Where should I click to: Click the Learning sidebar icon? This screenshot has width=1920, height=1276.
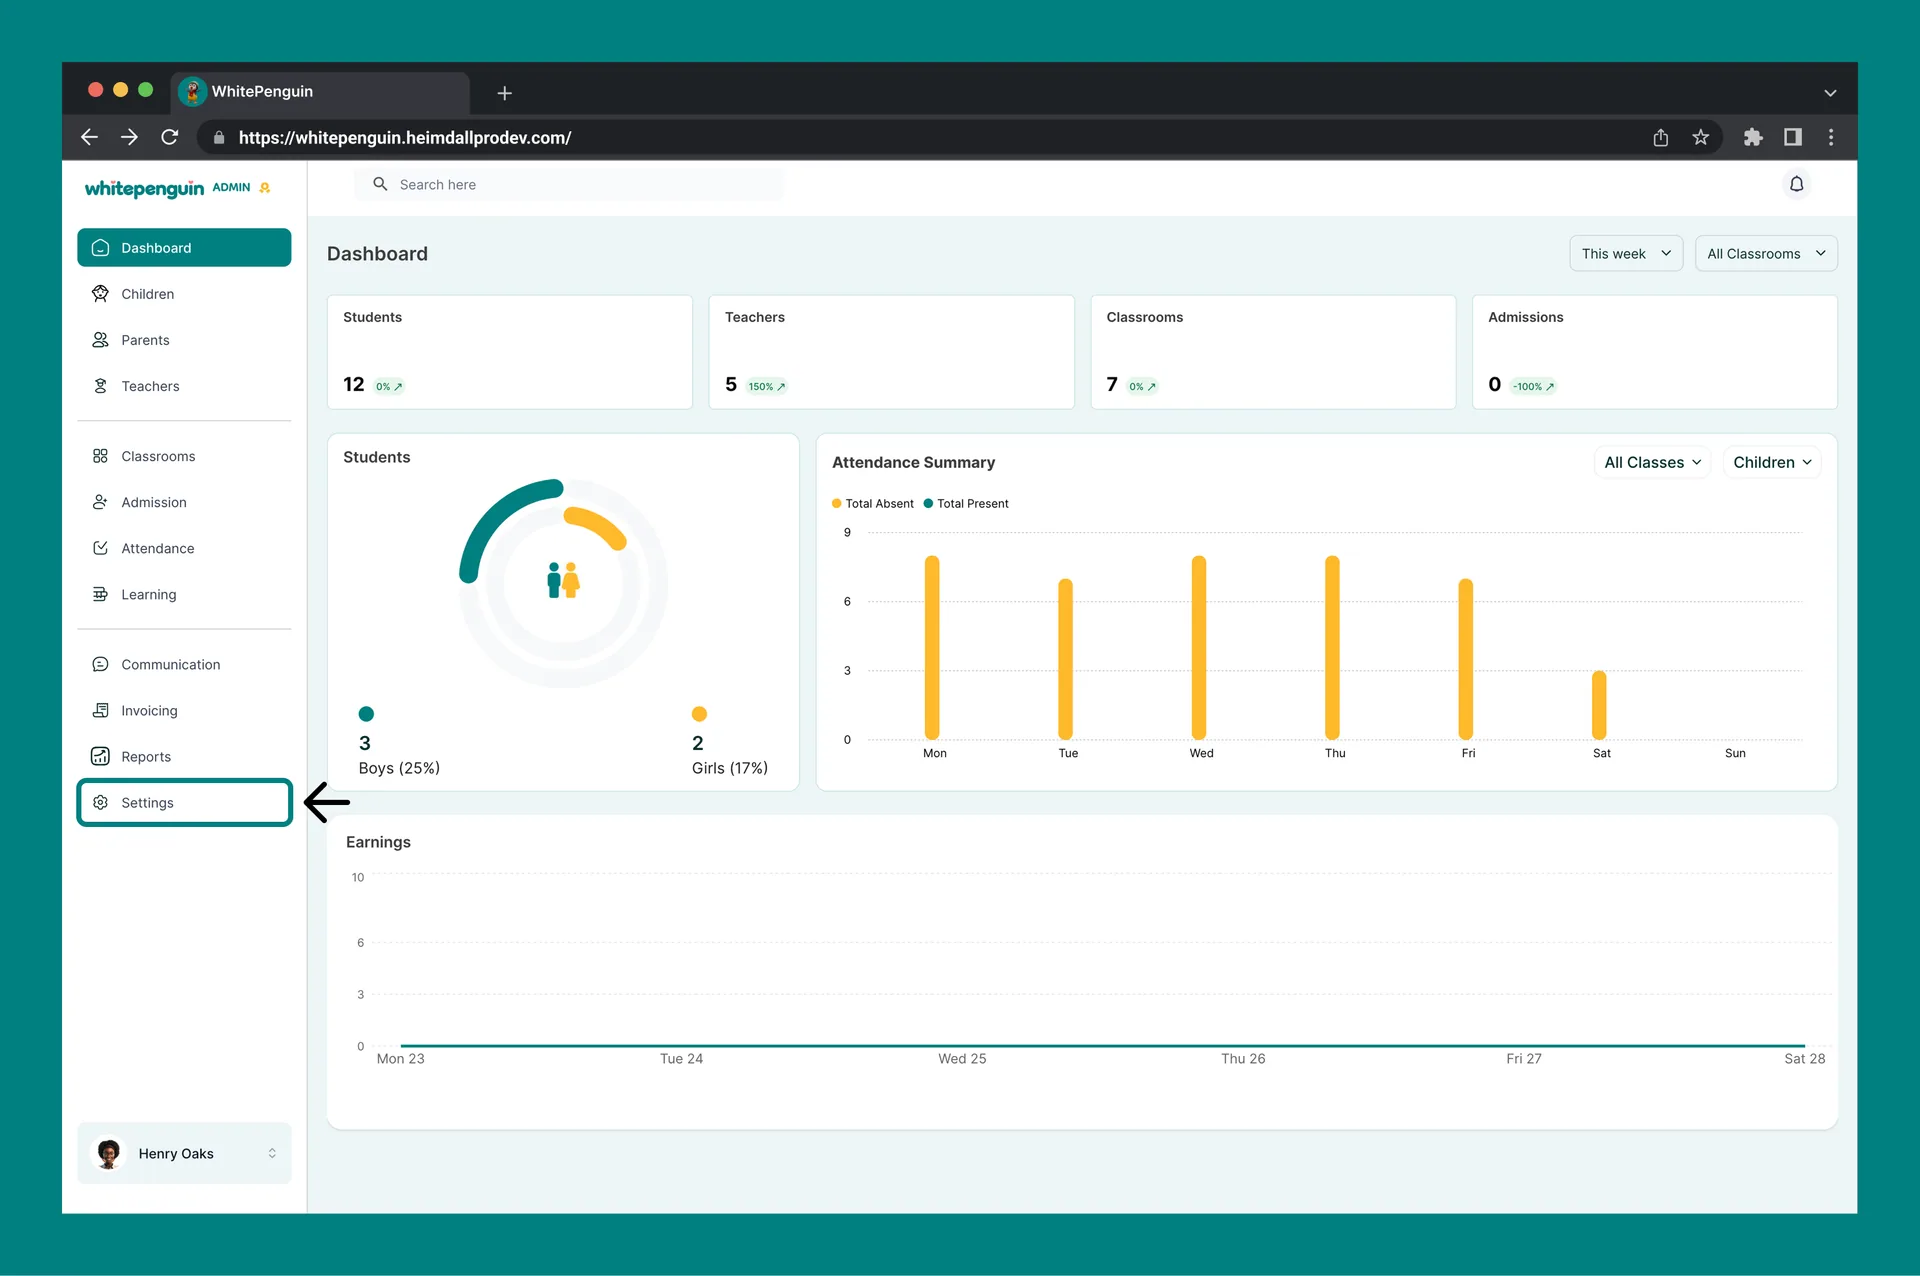(x=100, y=593)
